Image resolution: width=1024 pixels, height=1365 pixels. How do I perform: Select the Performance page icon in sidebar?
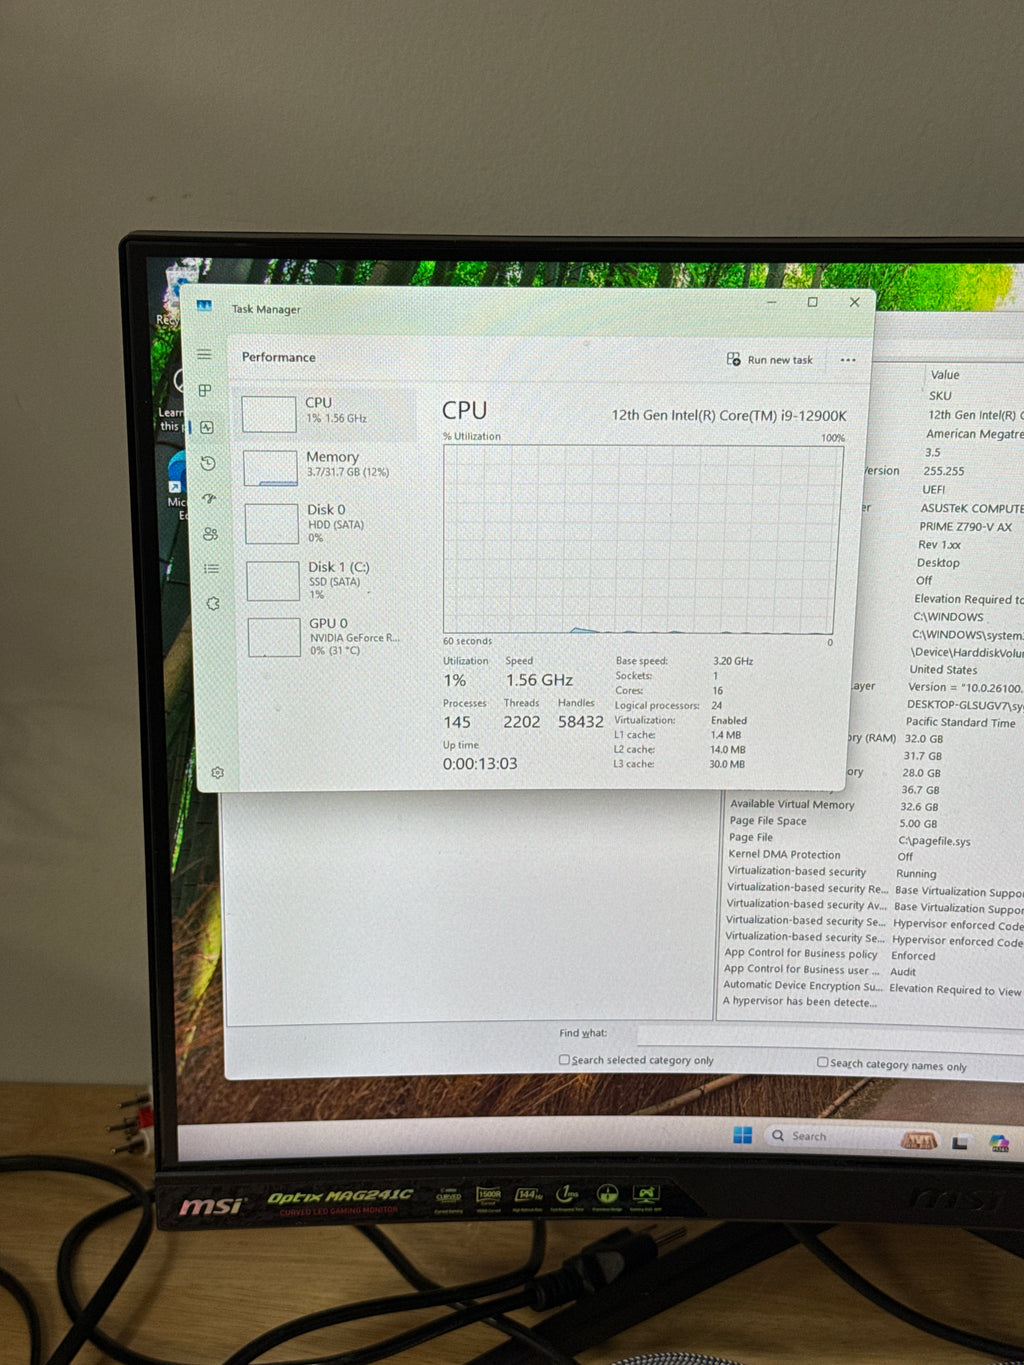(x=207, y=427)
